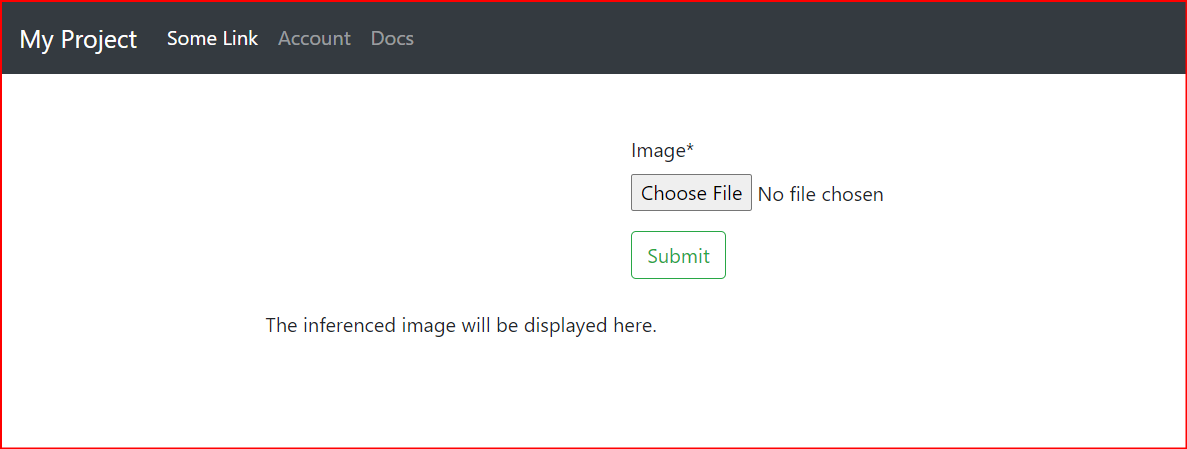Navigate to the Account page
The width and height of the screenshot is (1187, 449).
314,39
